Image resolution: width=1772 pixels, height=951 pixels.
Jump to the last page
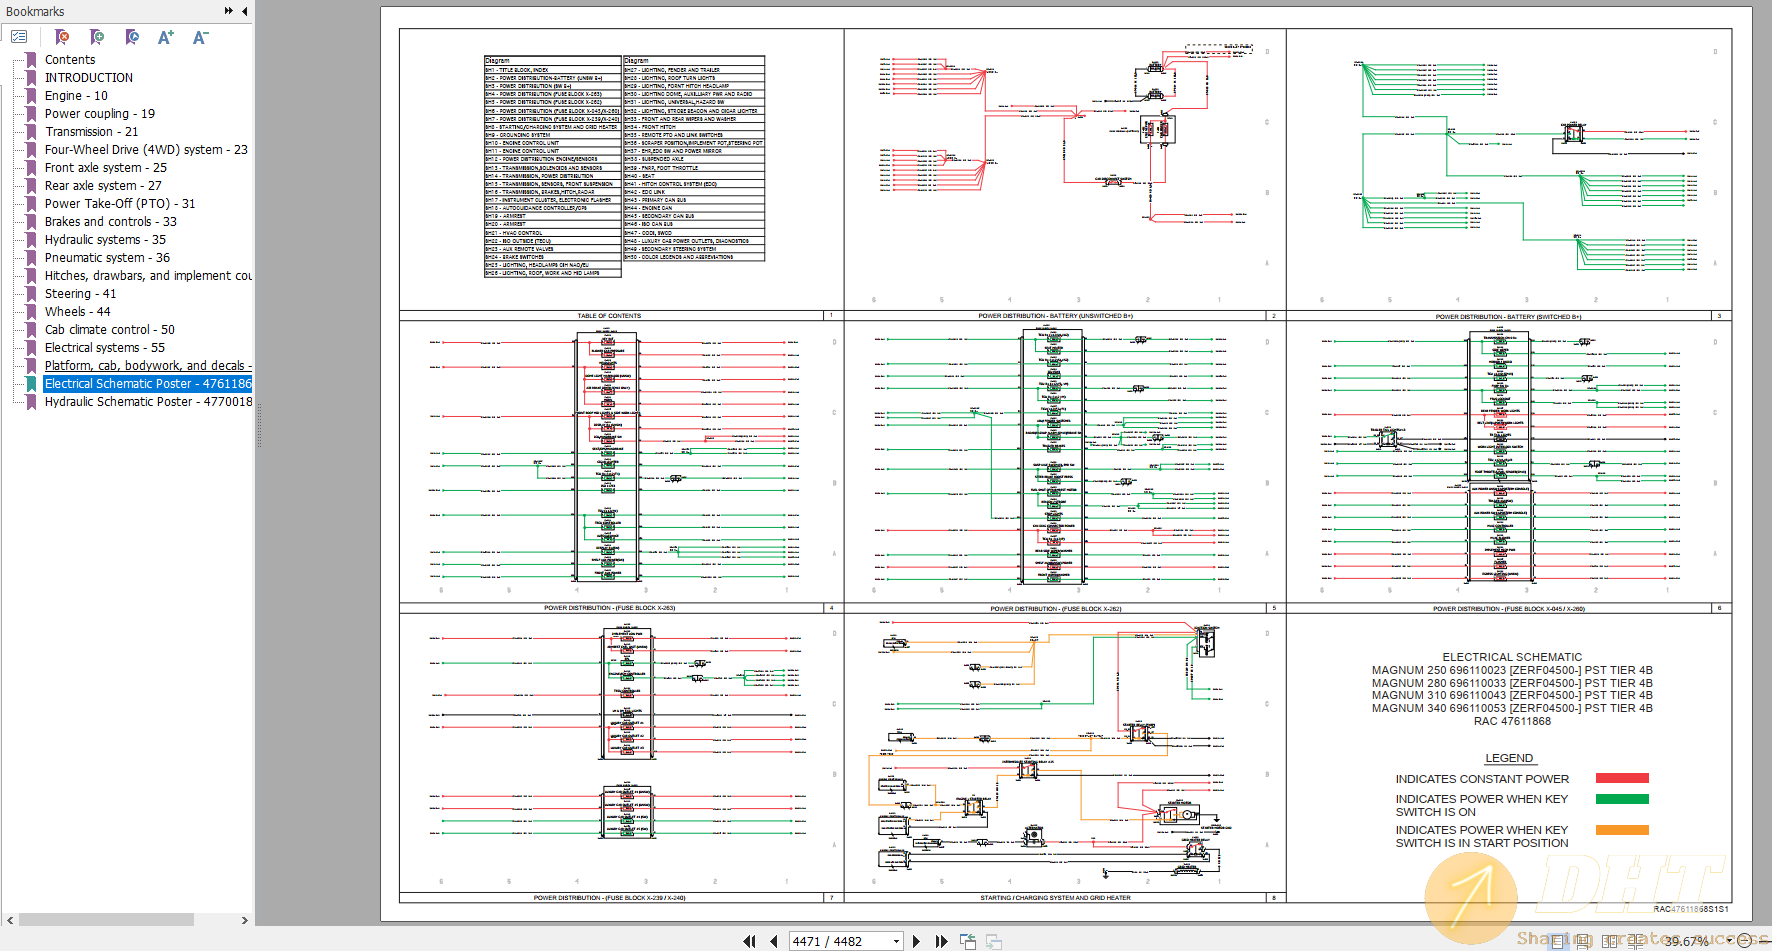click(941, 940)
